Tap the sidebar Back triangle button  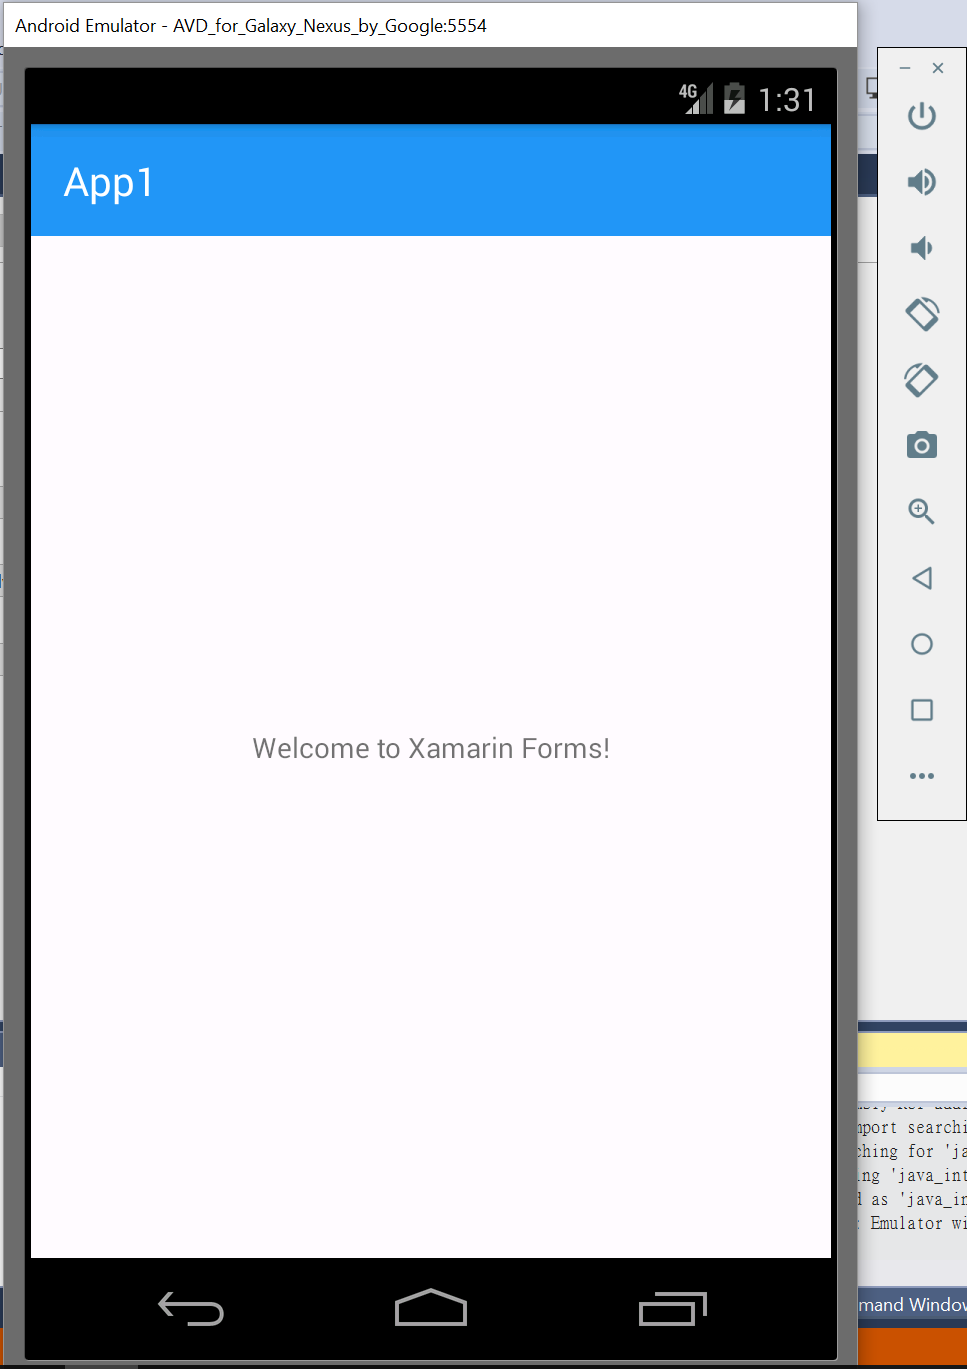(x=922, y=578)
